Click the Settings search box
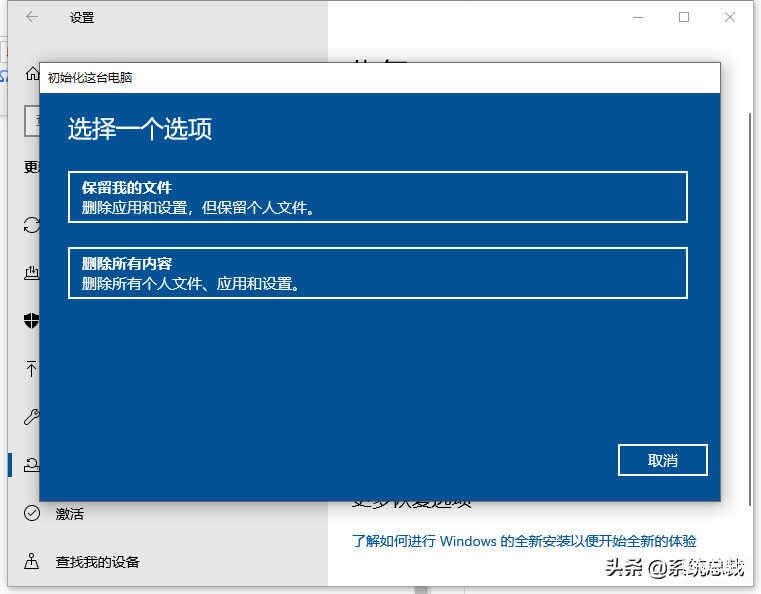Viewport: 761px width, 594px height. (32, 121)
